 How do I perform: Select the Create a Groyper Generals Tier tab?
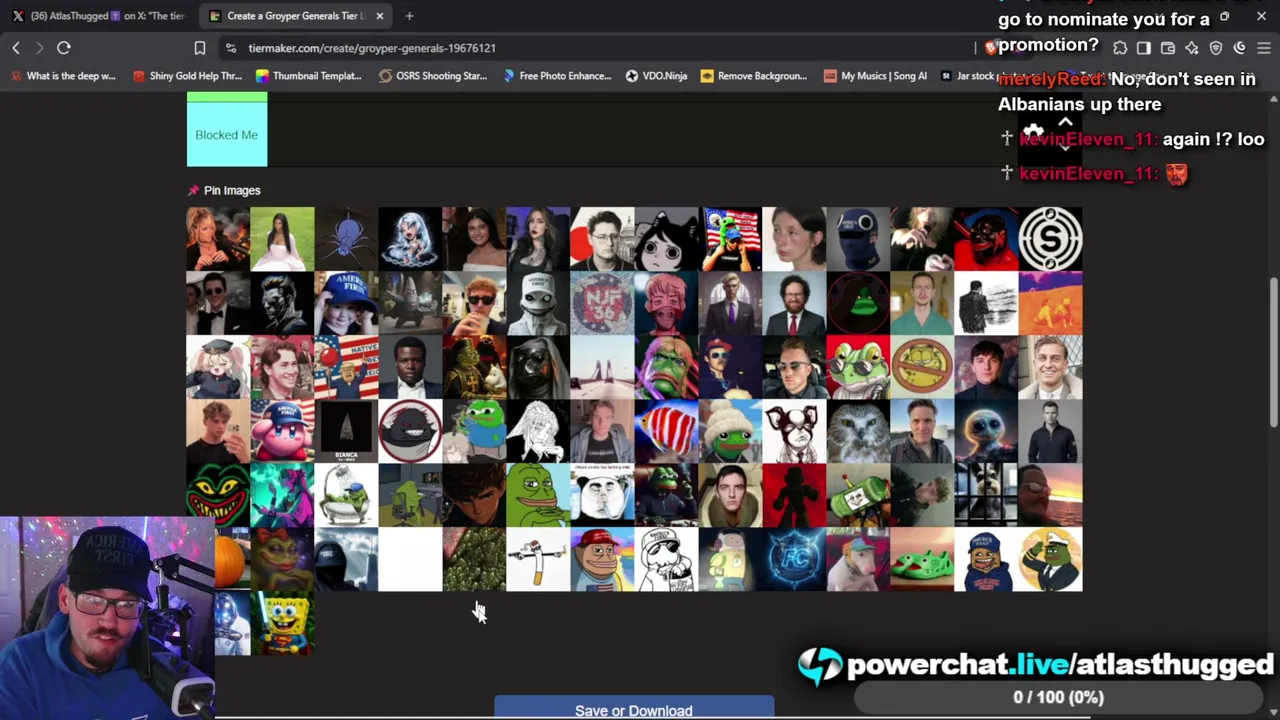point(297,16)
